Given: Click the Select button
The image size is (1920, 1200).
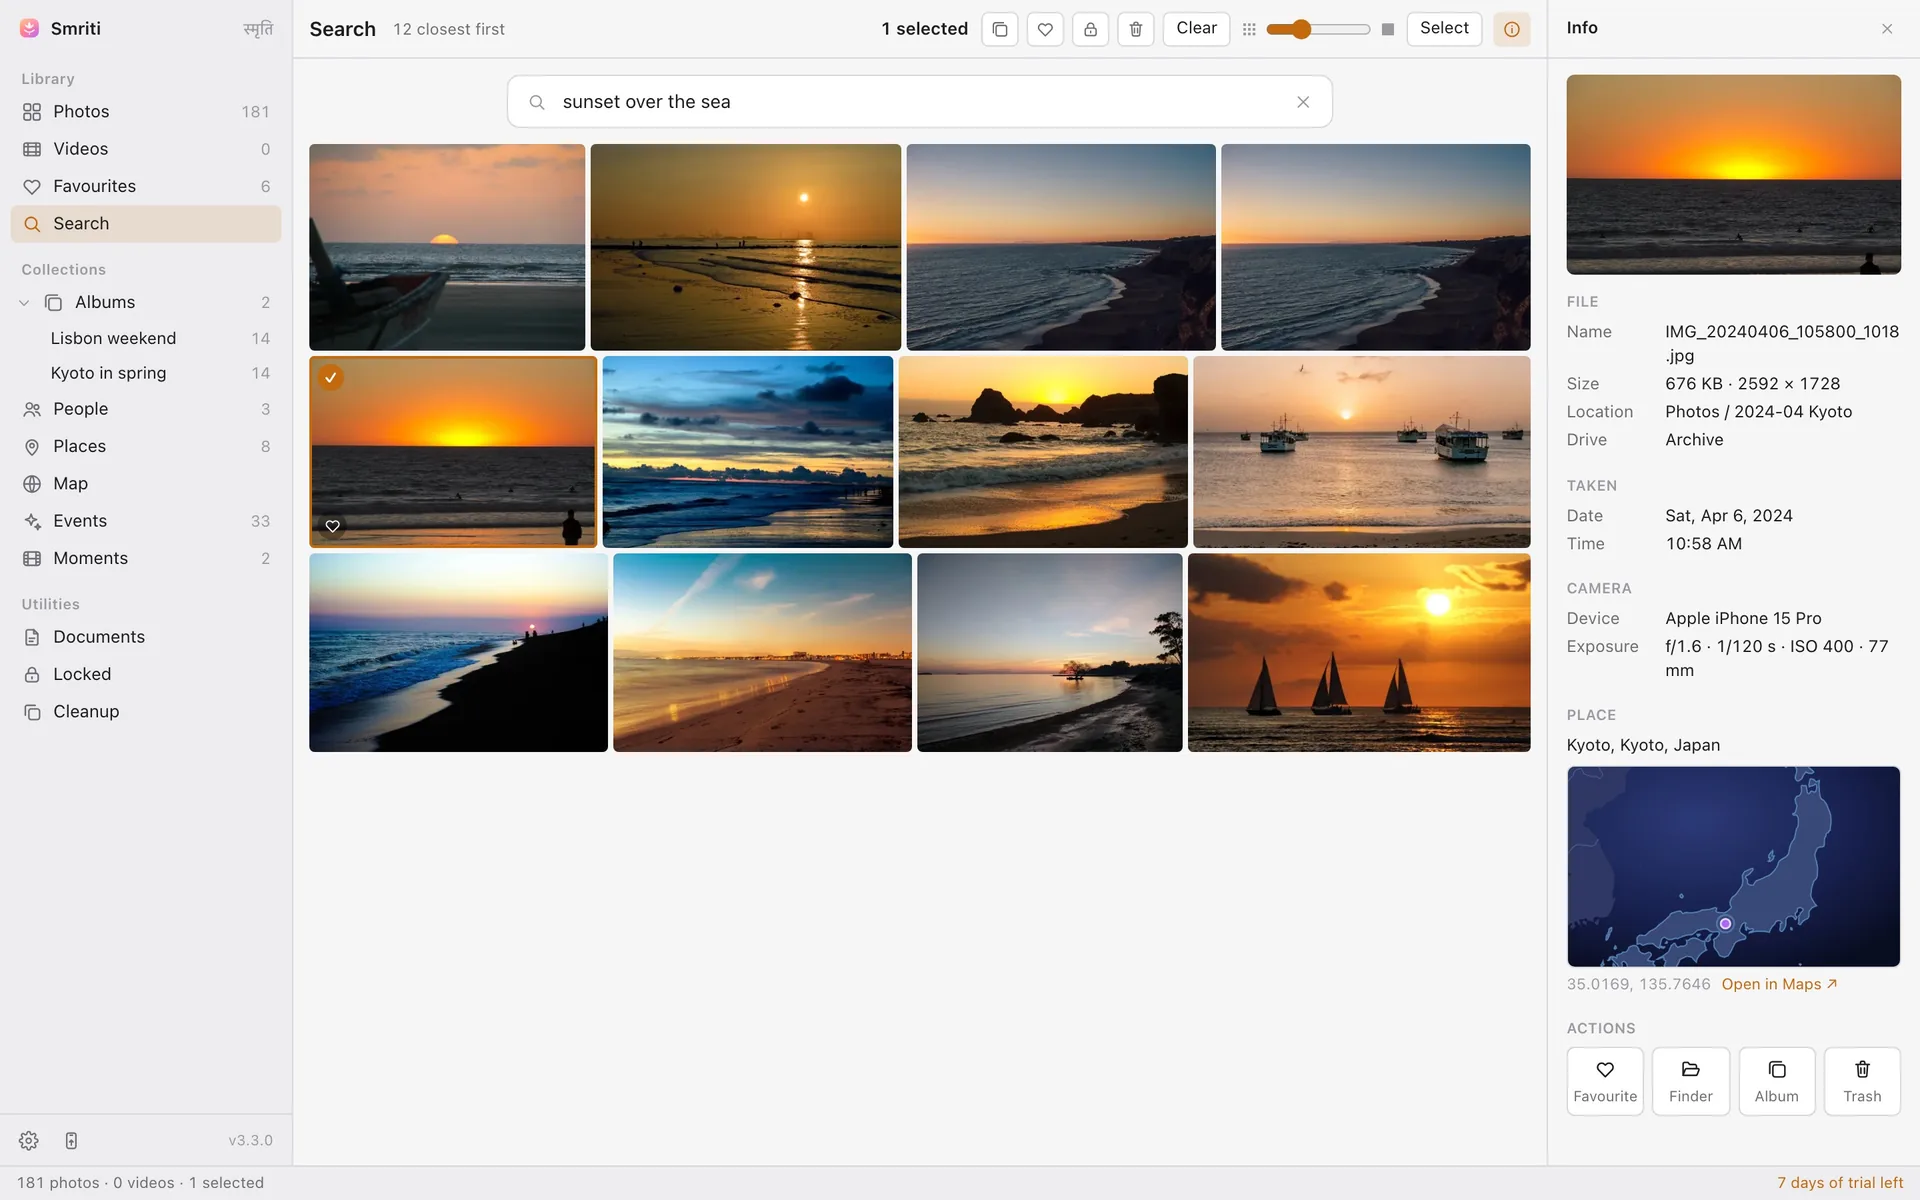Looking at the screenshot, I should [x=1444, y=29].
